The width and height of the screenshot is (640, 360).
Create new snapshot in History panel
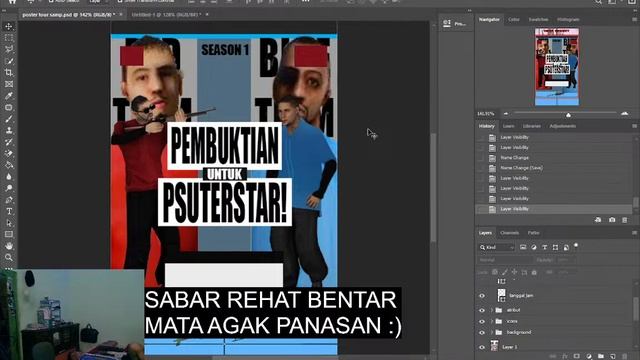tap(612, 220)
